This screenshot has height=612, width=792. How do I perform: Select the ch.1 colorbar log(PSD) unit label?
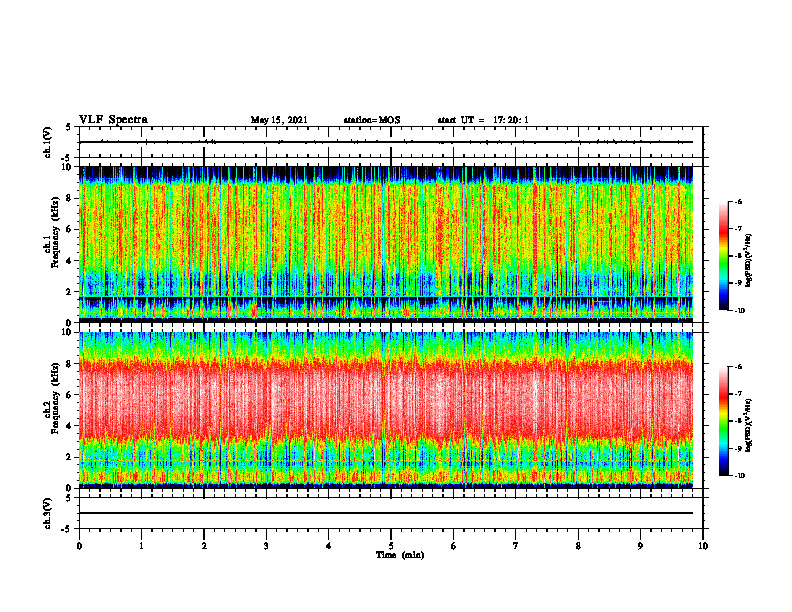tap(749, 261)
